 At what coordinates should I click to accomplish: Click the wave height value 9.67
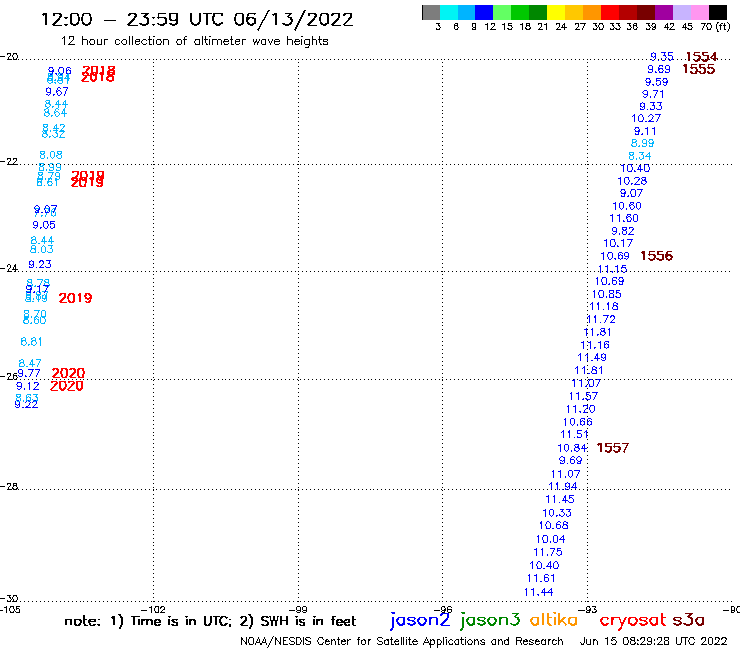(57, 92)
